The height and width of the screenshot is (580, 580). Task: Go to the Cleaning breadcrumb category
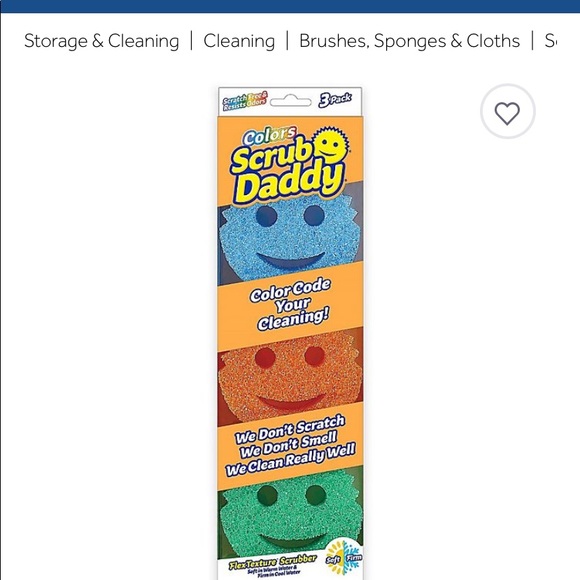click(x=239, y=41)
